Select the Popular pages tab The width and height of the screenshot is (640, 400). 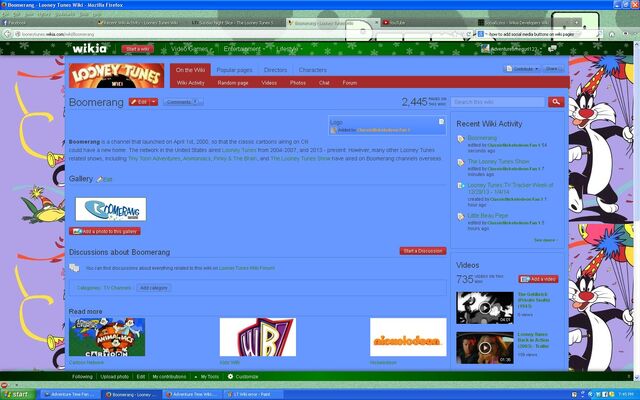[x=234, y=70]
